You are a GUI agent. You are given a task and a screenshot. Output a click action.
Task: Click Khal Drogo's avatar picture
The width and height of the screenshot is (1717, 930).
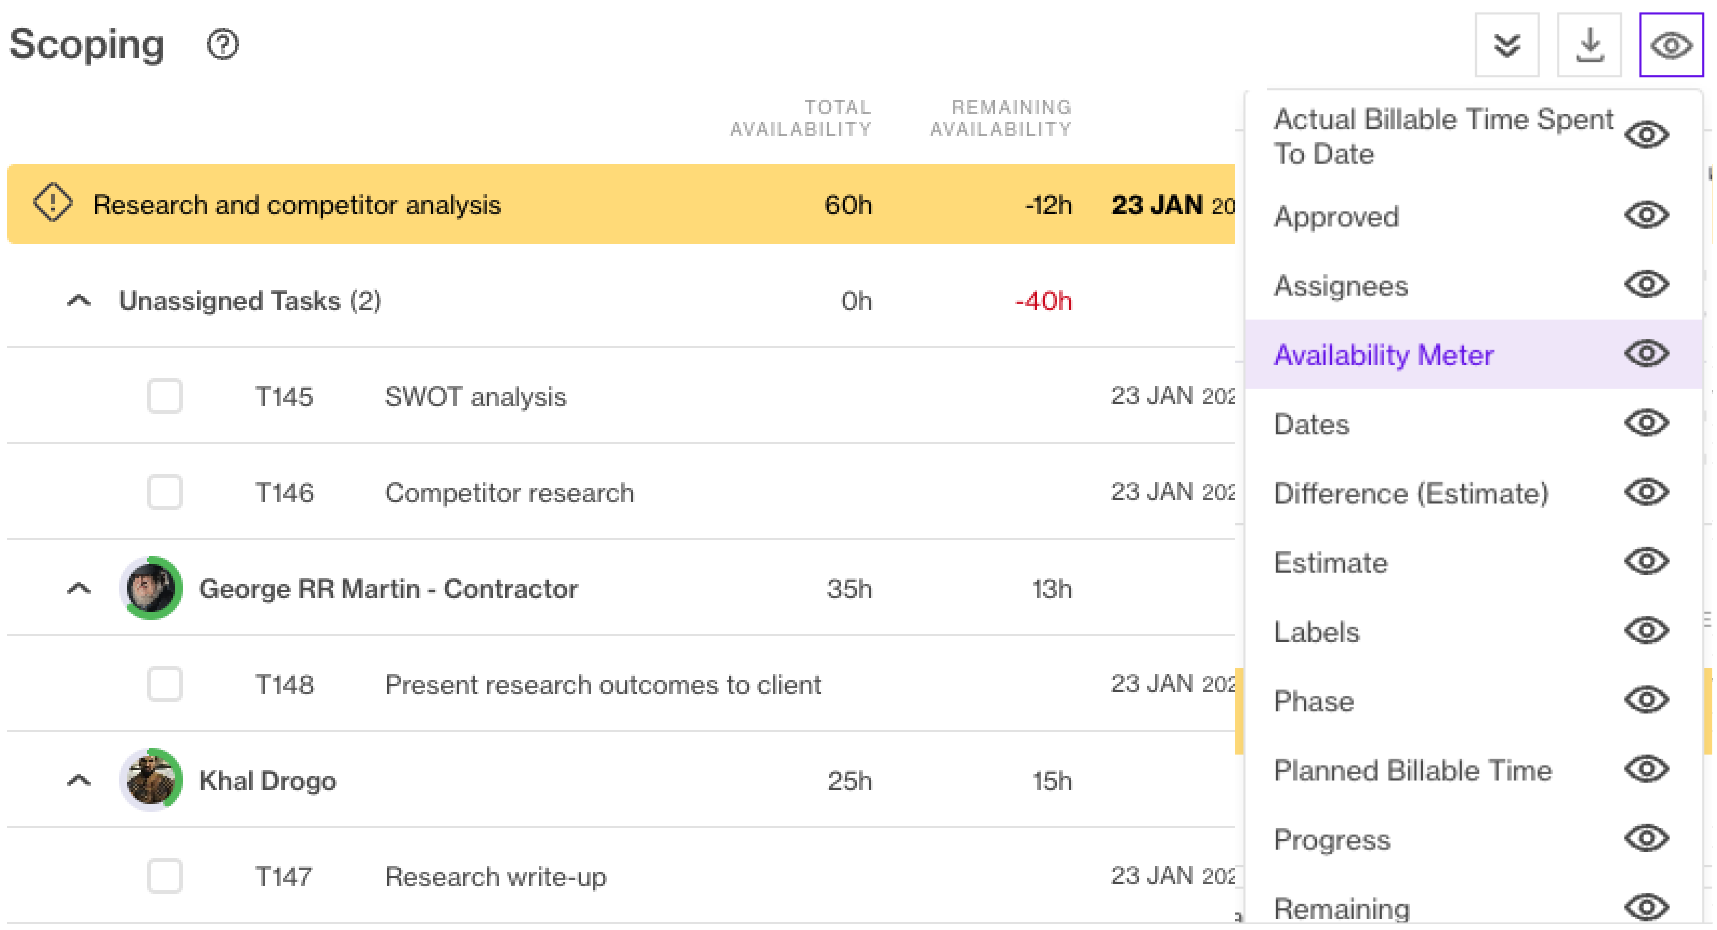click(151, 780)
